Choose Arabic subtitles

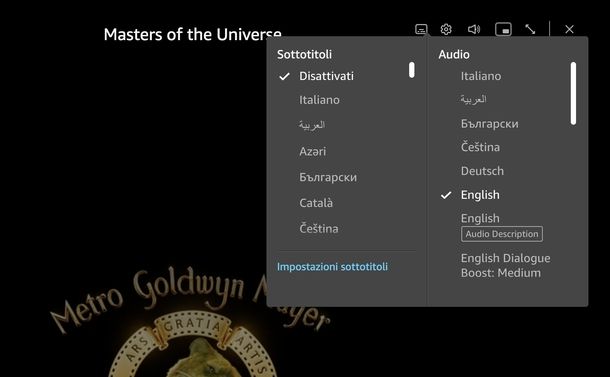point(312,125)
